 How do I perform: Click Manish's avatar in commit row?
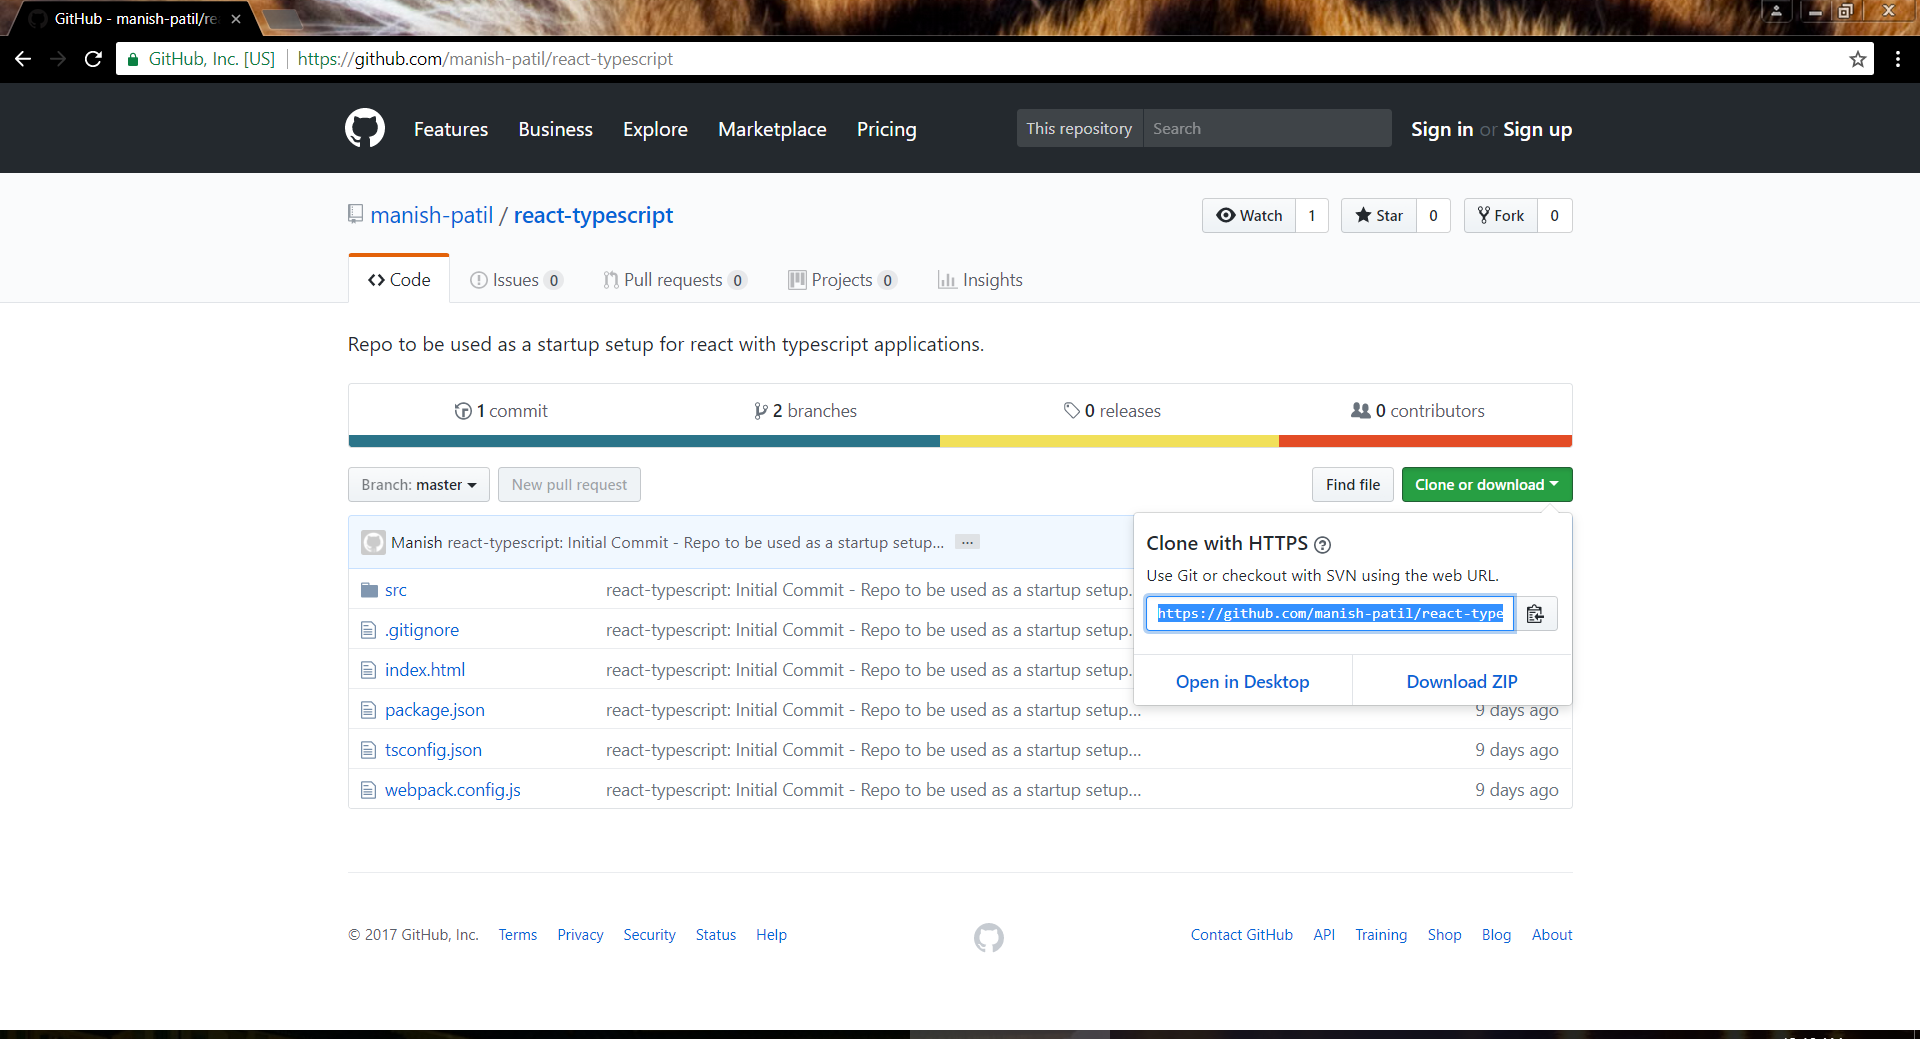(373, 543)
